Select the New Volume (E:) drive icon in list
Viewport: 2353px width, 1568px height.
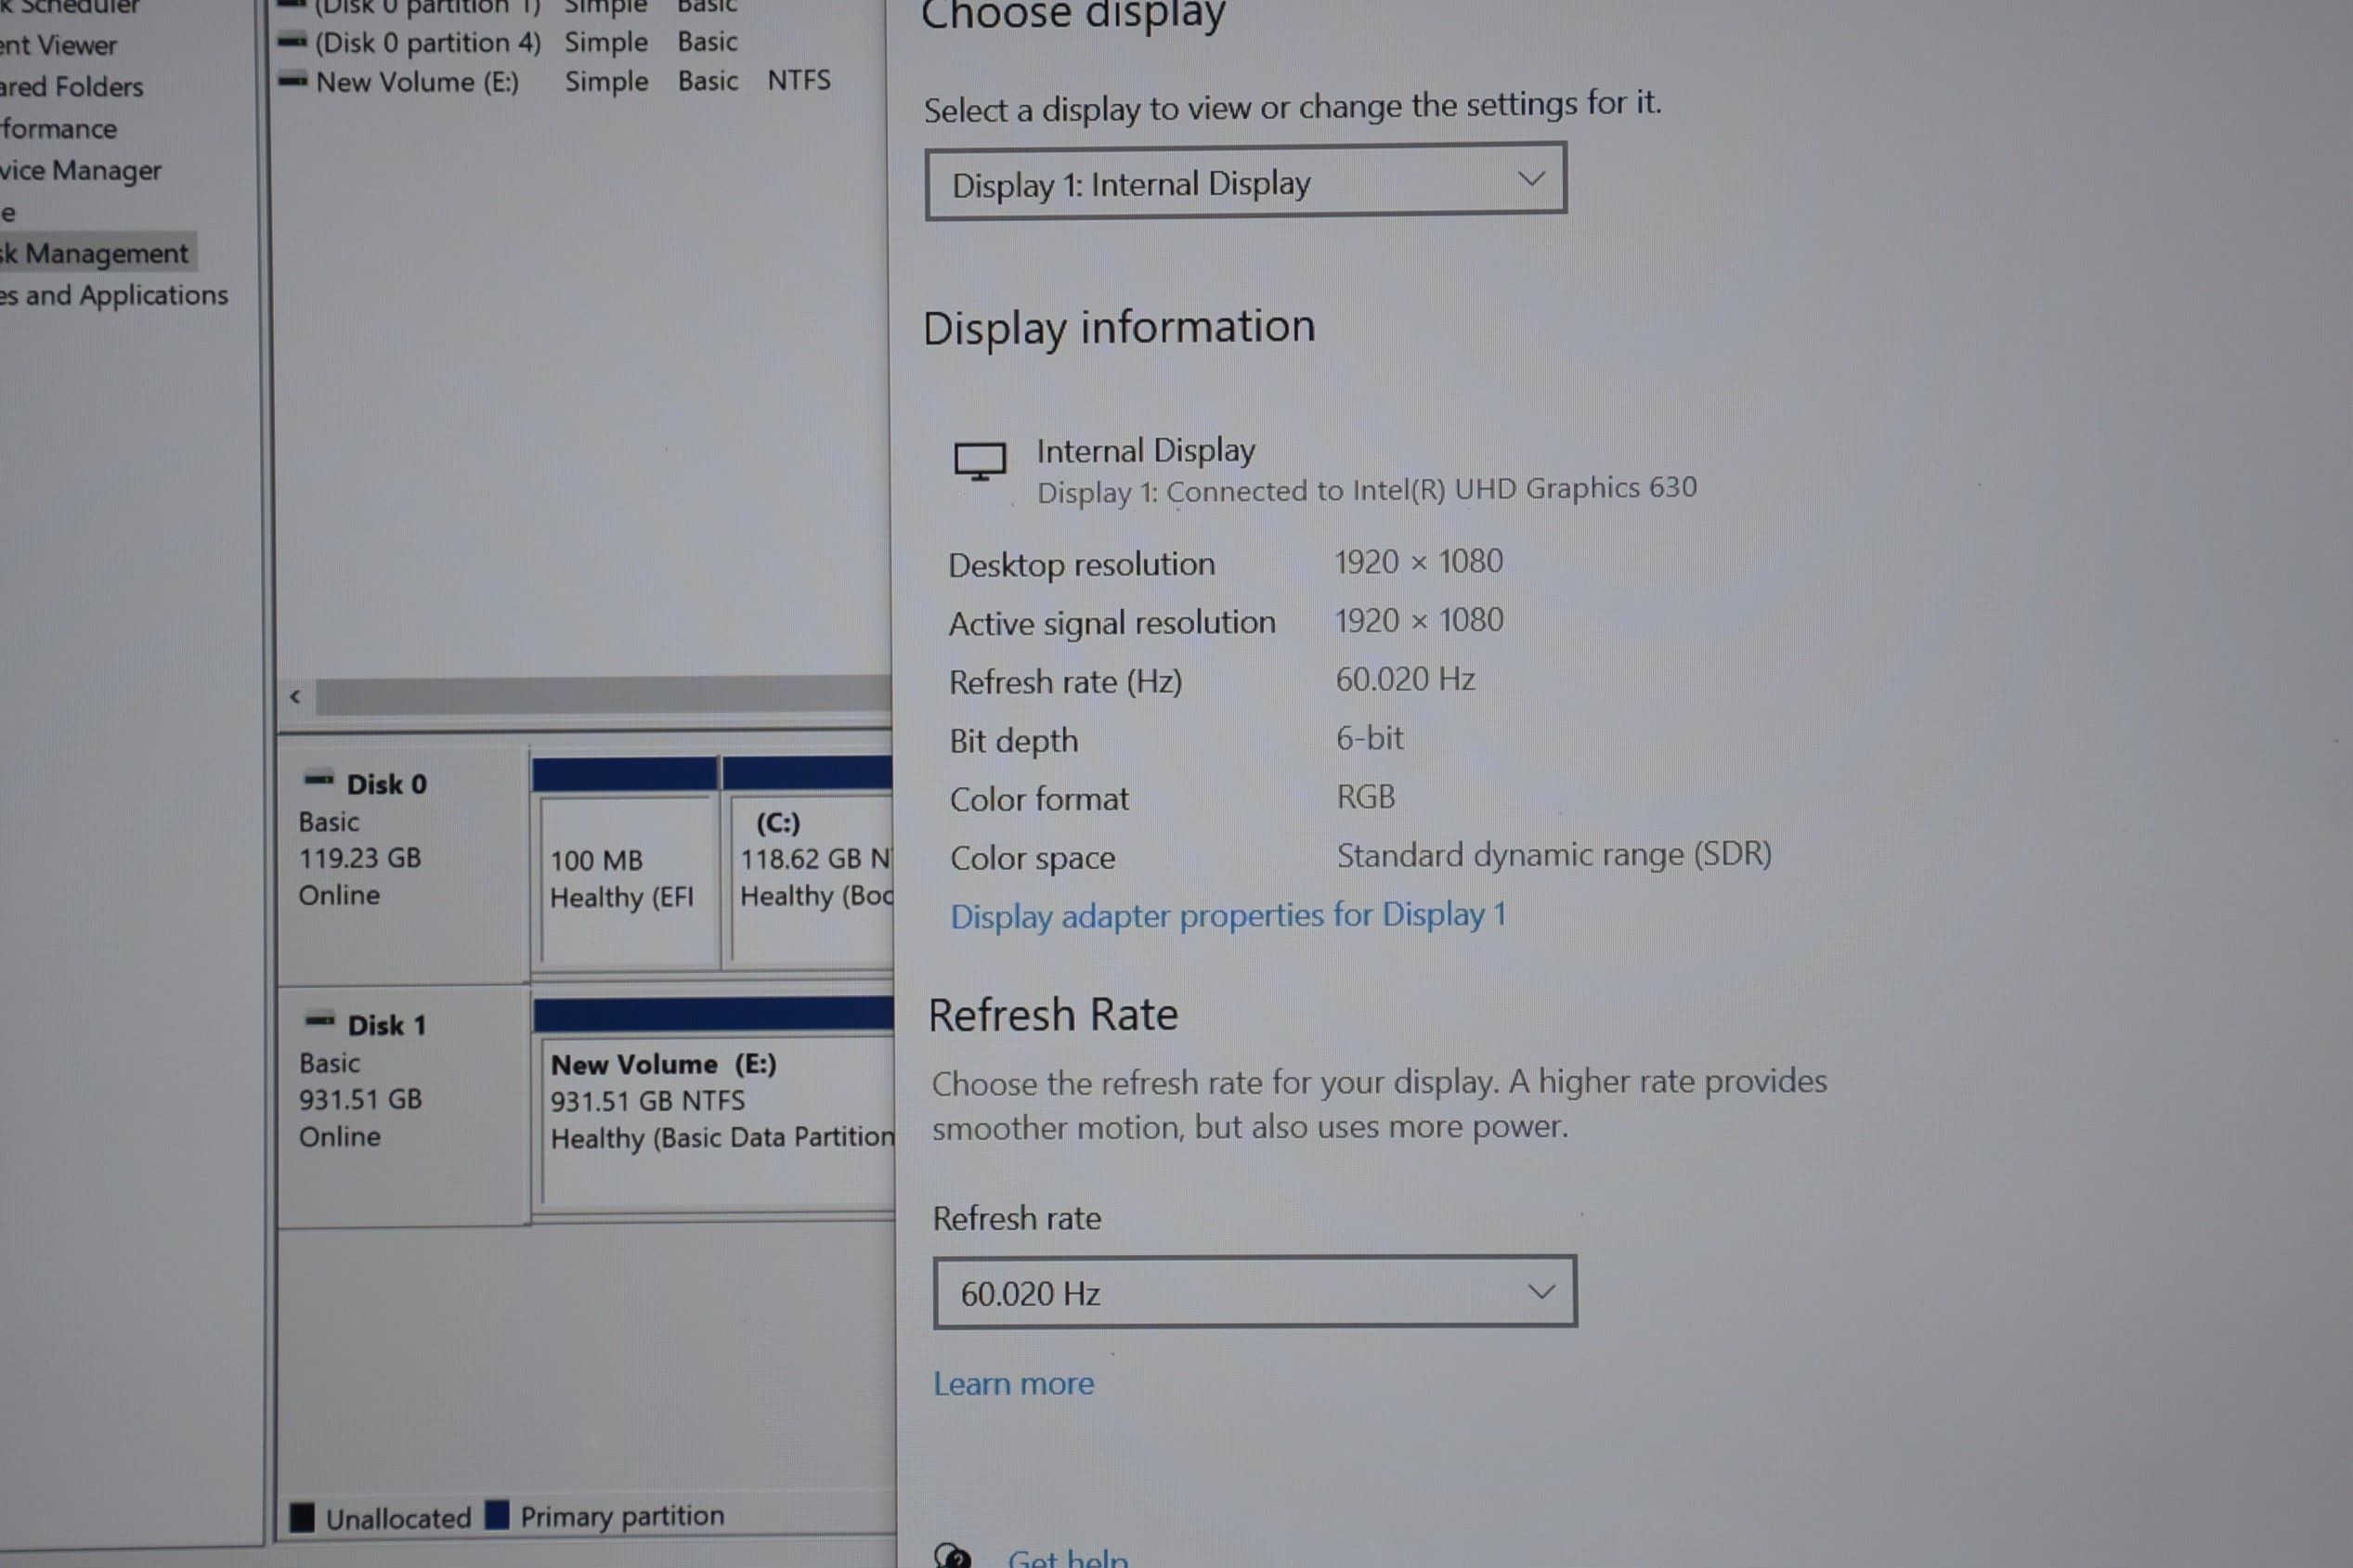[292, 81]
